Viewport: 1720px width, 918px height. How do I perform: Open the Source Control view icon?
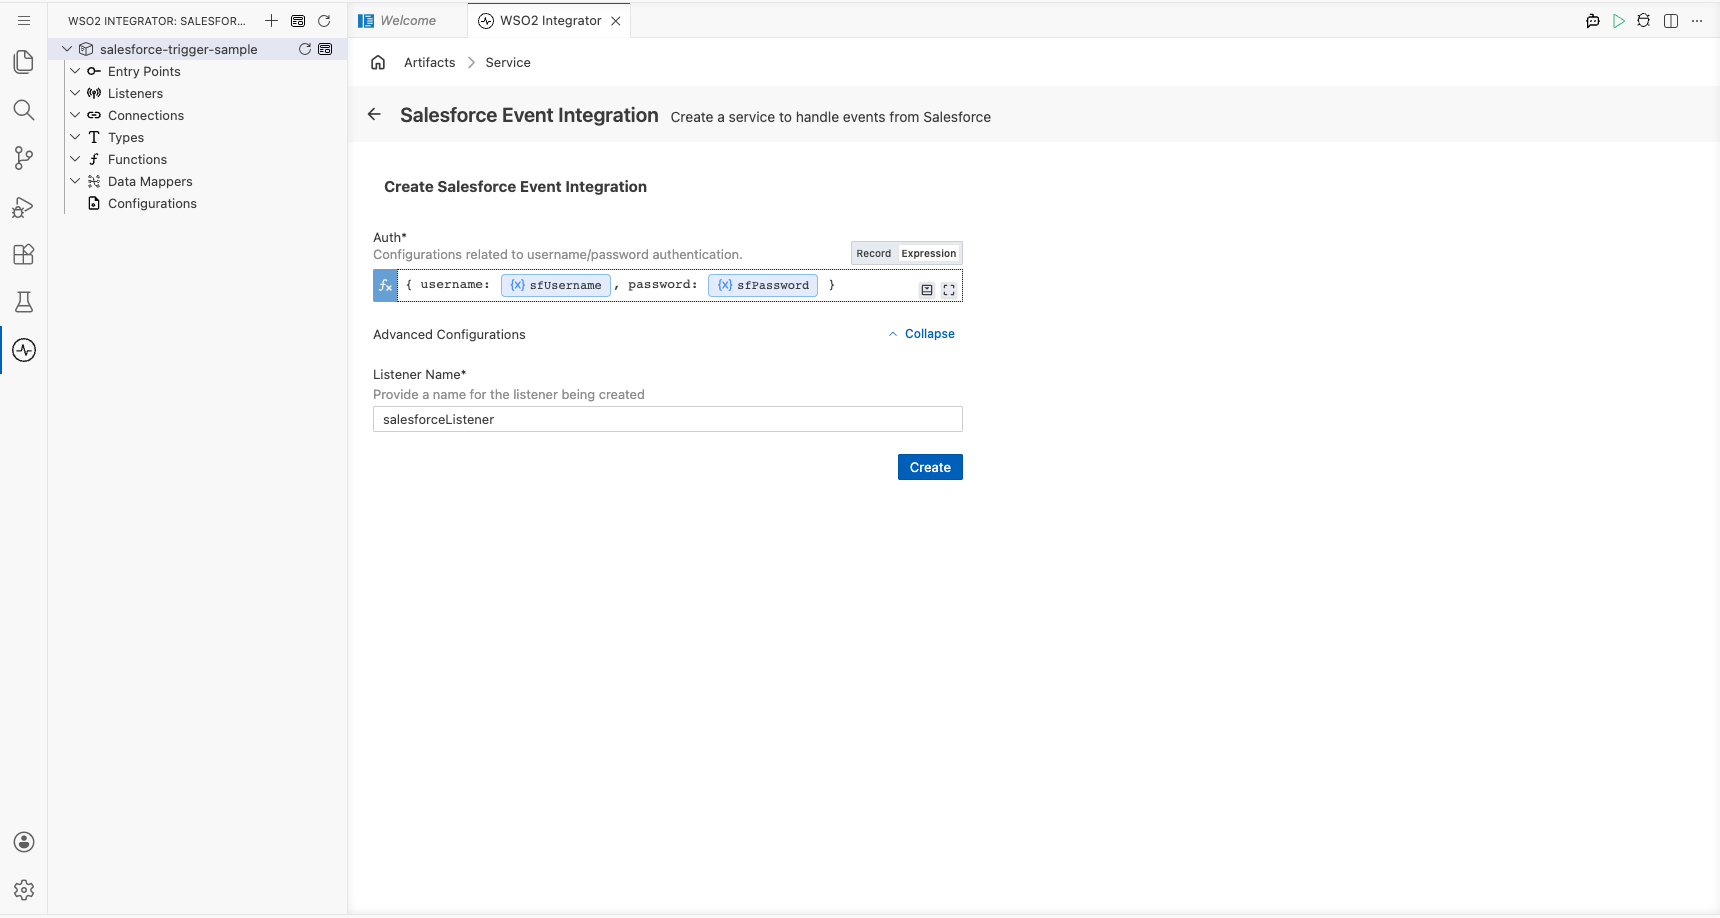[24, 158]
